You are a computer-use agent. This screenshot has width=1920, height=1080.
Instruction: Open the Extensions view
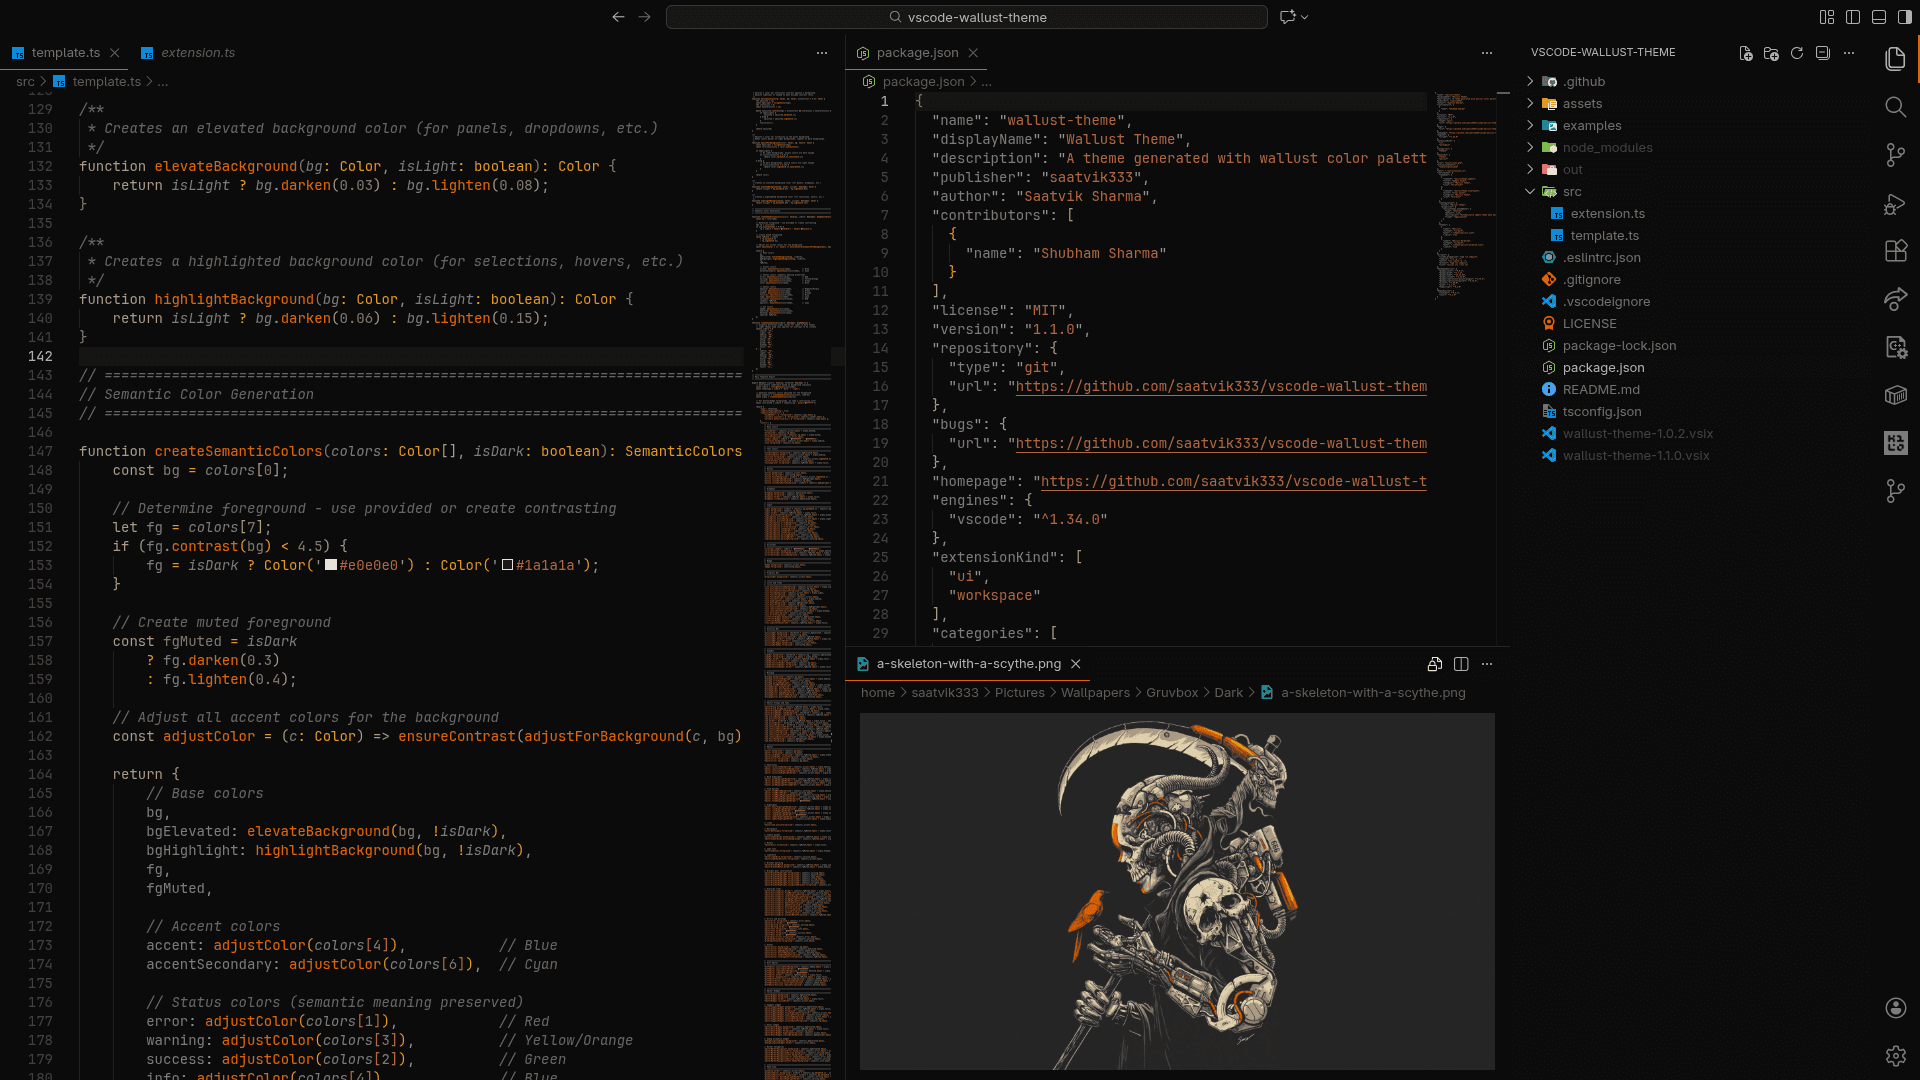pos(1896,251)
